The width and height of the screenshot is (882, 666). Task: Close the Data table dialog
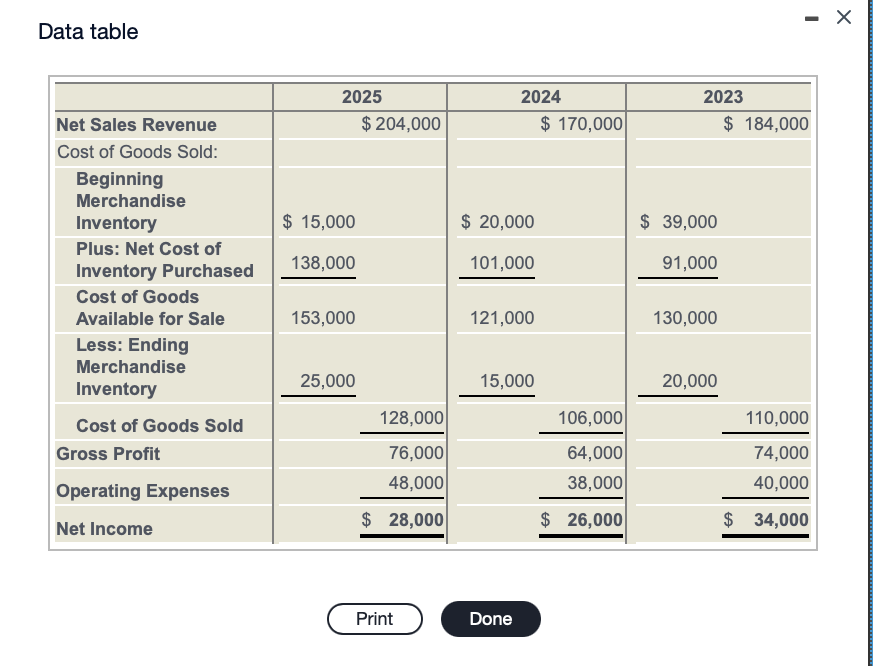843,17
